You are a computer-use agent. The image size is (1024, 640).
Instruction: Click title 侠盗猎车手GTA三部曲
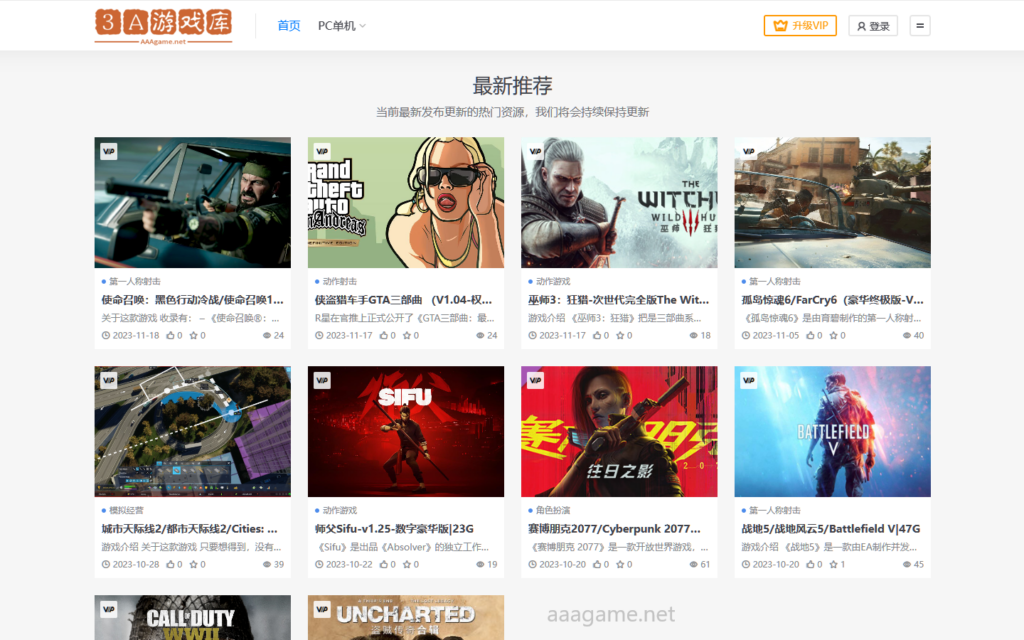(x=404, y=300)
